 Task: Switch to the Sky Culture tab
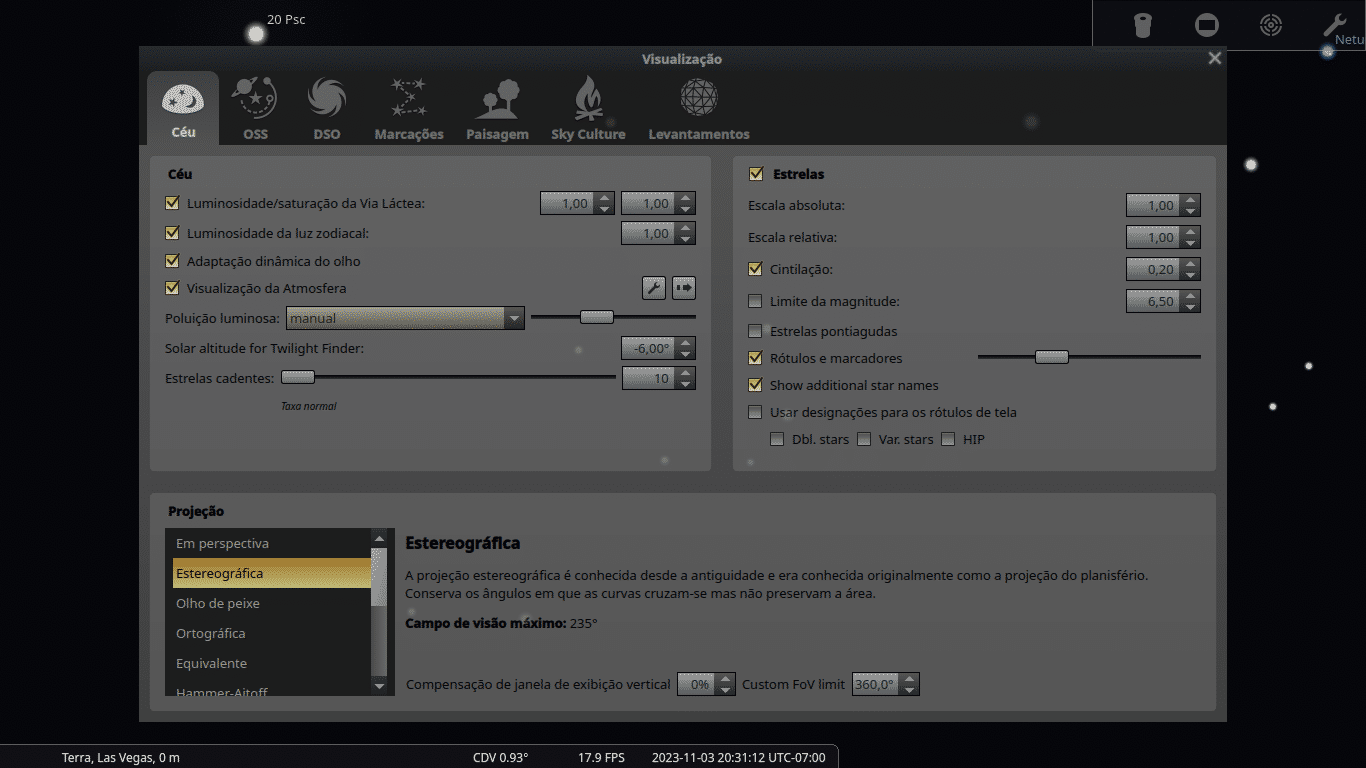[588, 109]
